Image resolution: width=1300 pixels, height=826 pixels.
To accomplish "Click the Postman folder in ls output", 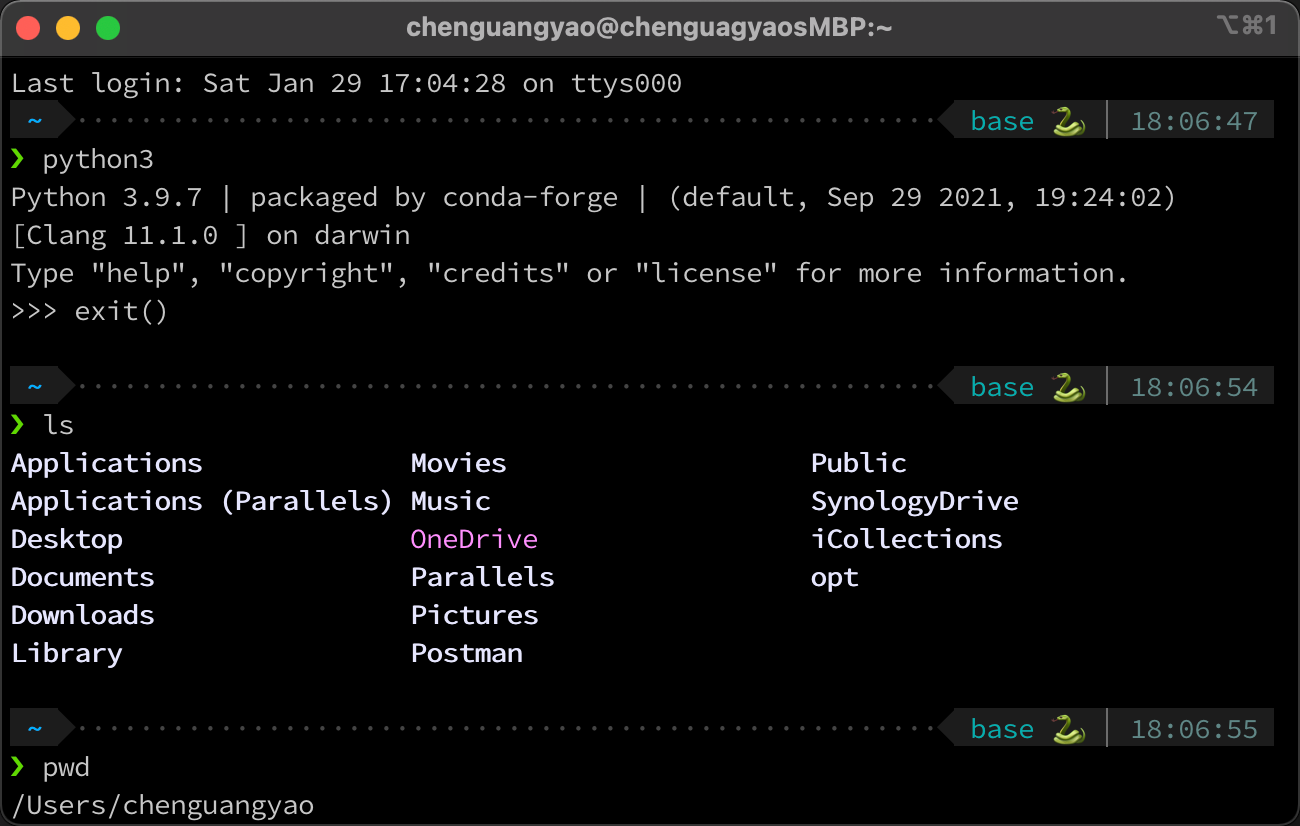I will point(466,653).
